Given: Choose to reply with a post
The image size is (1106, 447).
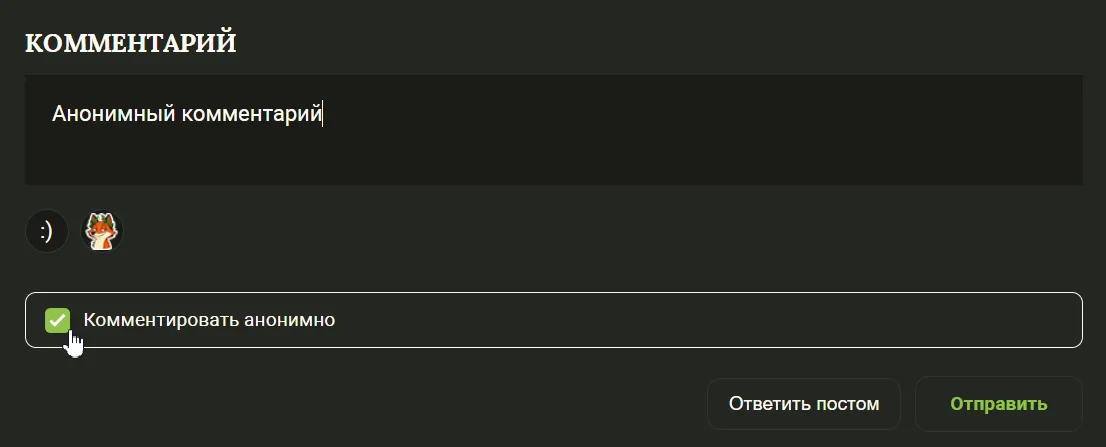Looking at the screenshot, I should point(803,404).
